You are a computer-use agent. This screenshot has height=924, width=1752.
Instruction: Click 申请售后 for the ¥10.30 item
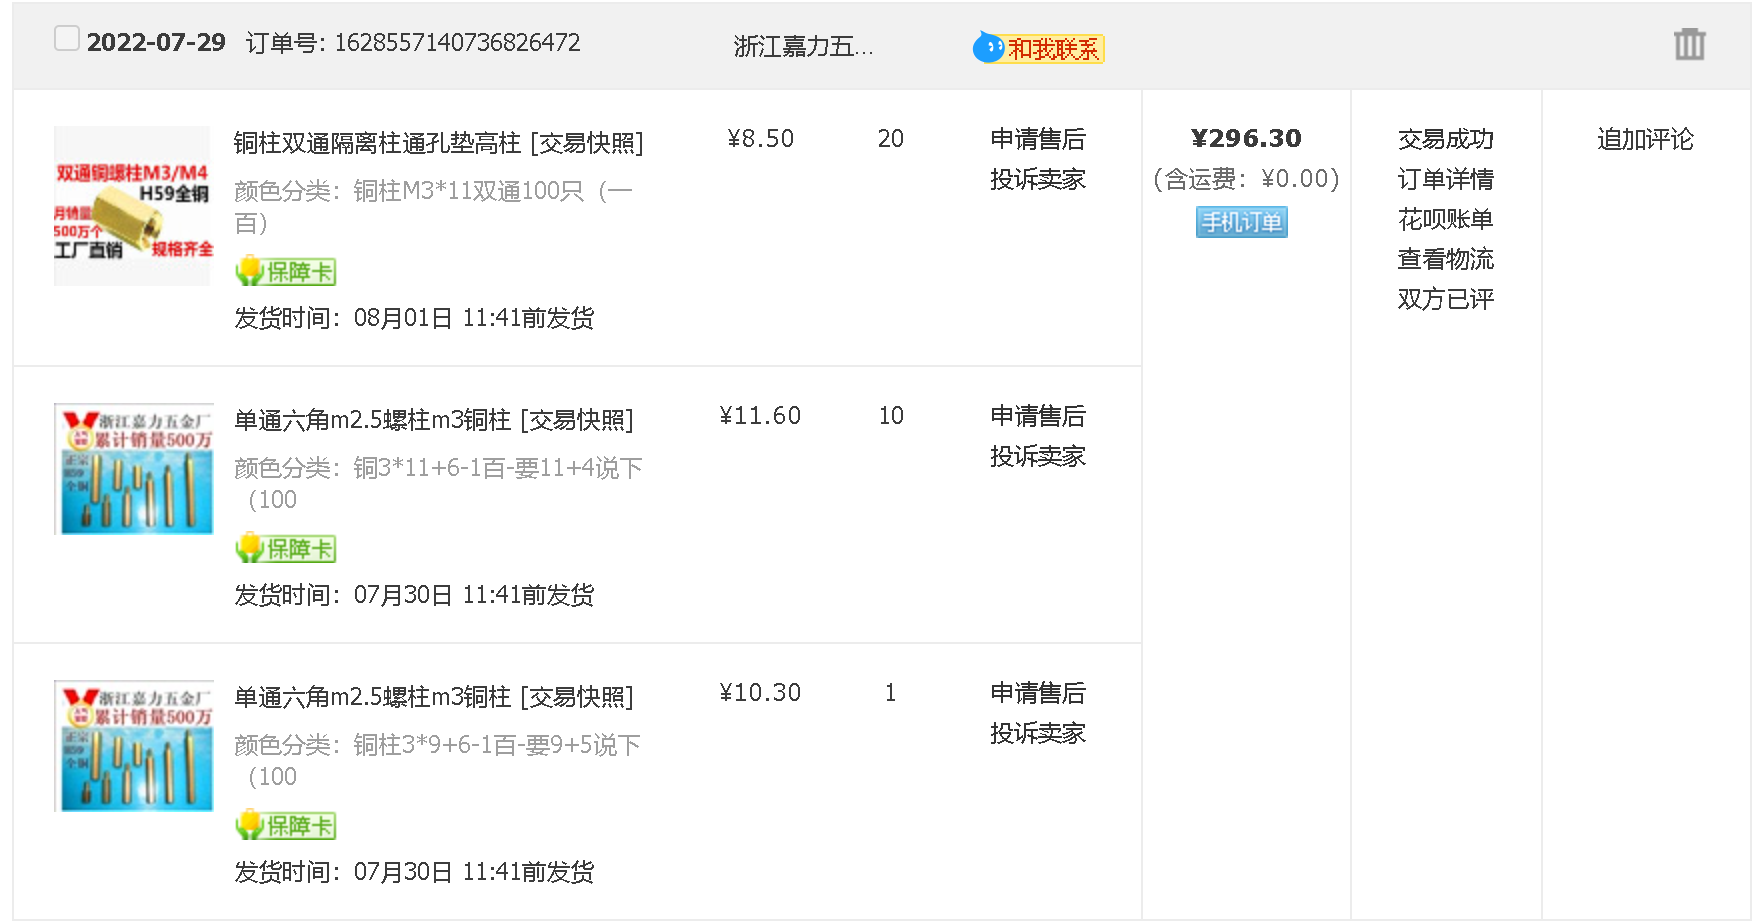click(1037, 693)
